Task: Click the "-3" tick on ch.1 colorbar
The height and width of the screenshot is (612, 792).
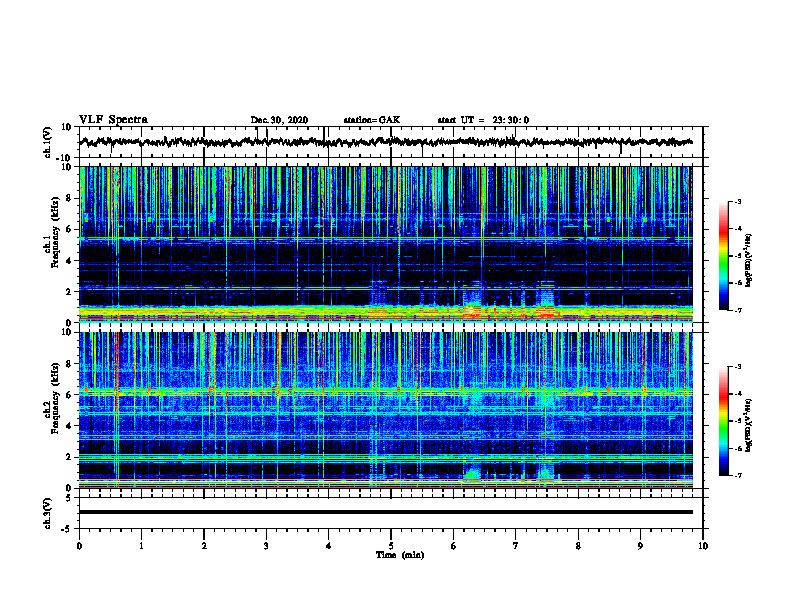Action: 737,201
